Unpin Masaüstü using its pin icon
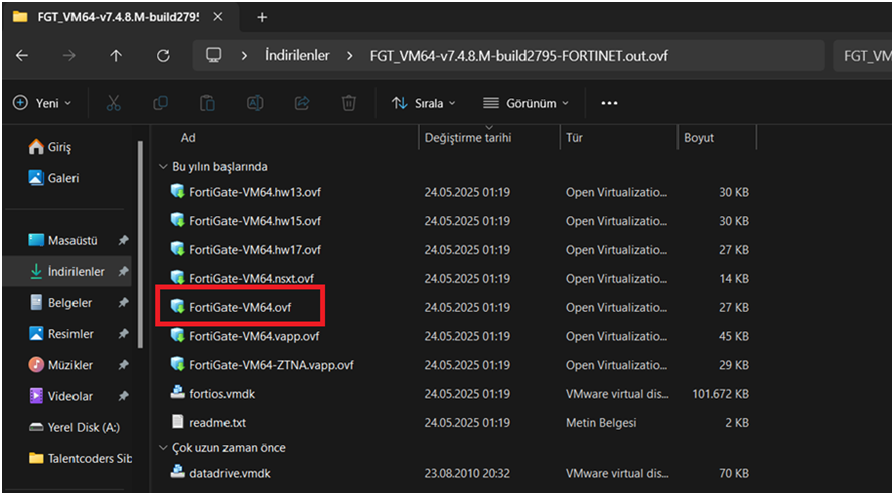 123,241
